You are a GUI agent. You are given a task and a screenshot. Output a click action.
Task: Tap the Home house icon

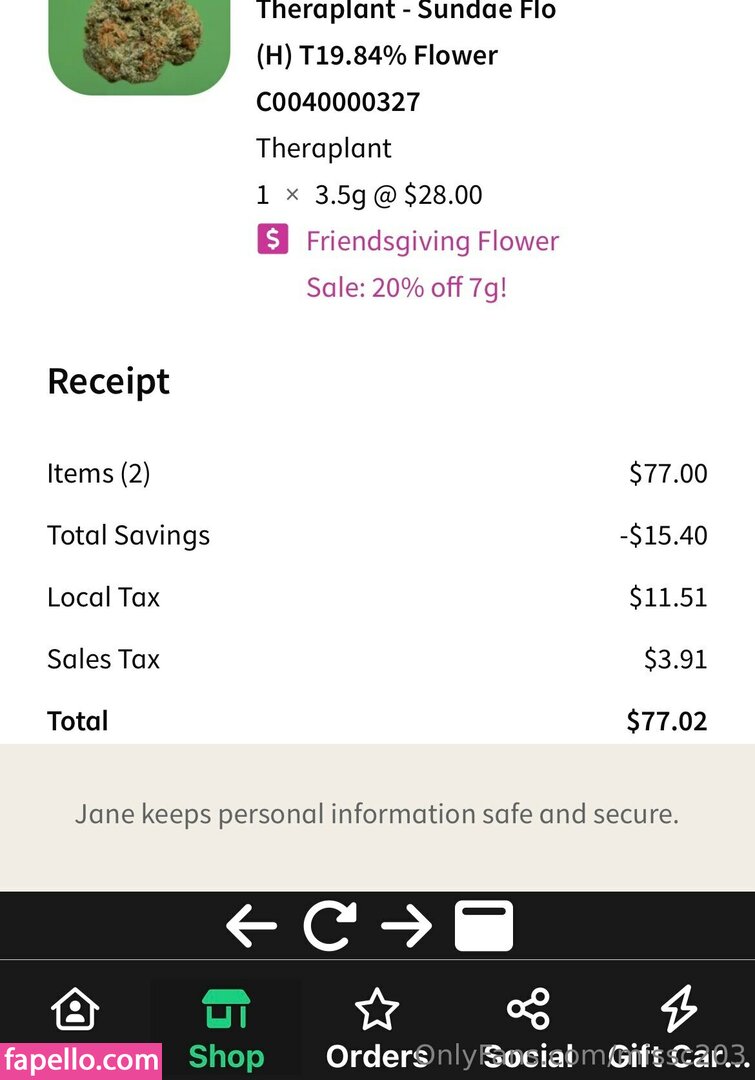(x=75, y=1010)
